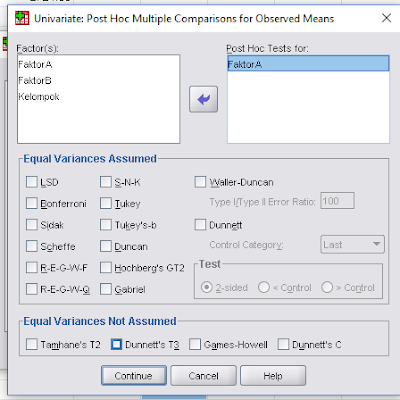This screenshot has height=400, width=400.
Task: Select the 2-sided test radio button
Action: [x=206, y=287]
